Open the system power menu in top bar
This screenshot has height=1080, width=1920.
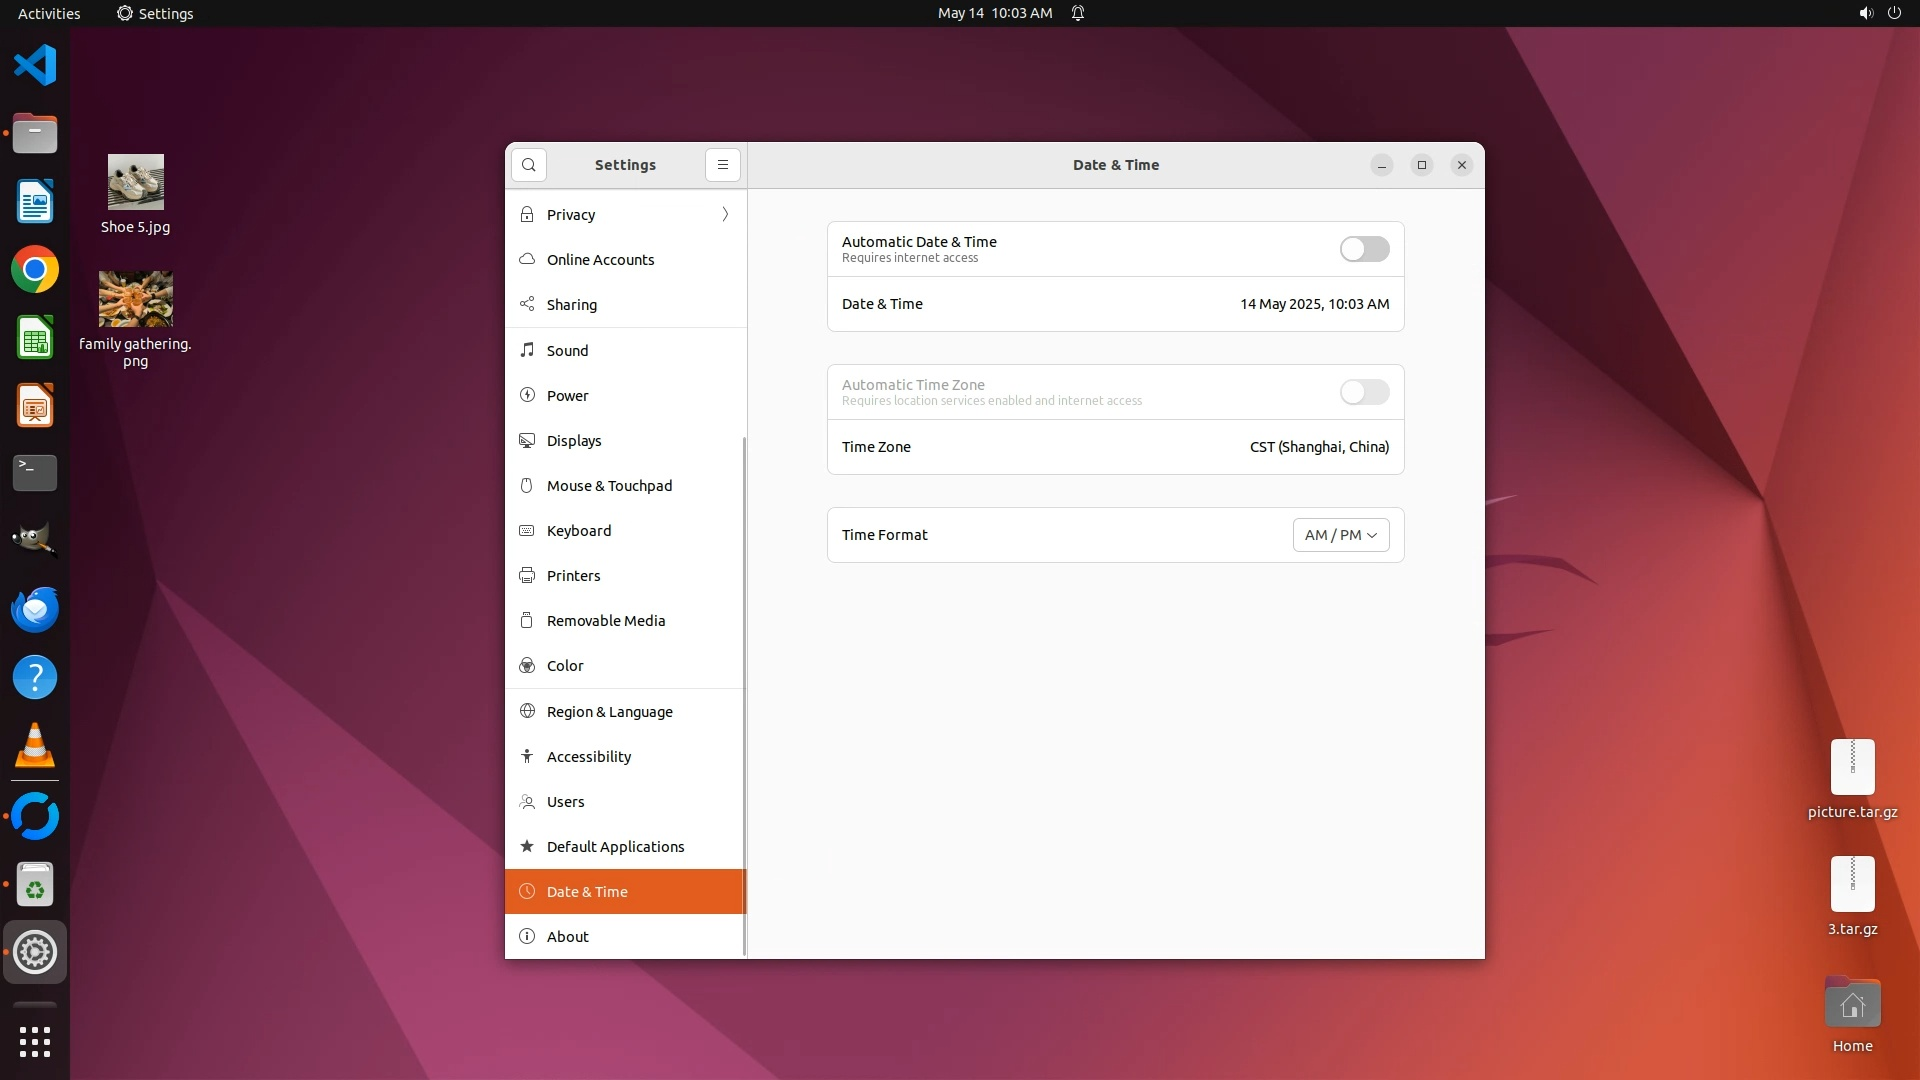click(x=1893, y=13)
